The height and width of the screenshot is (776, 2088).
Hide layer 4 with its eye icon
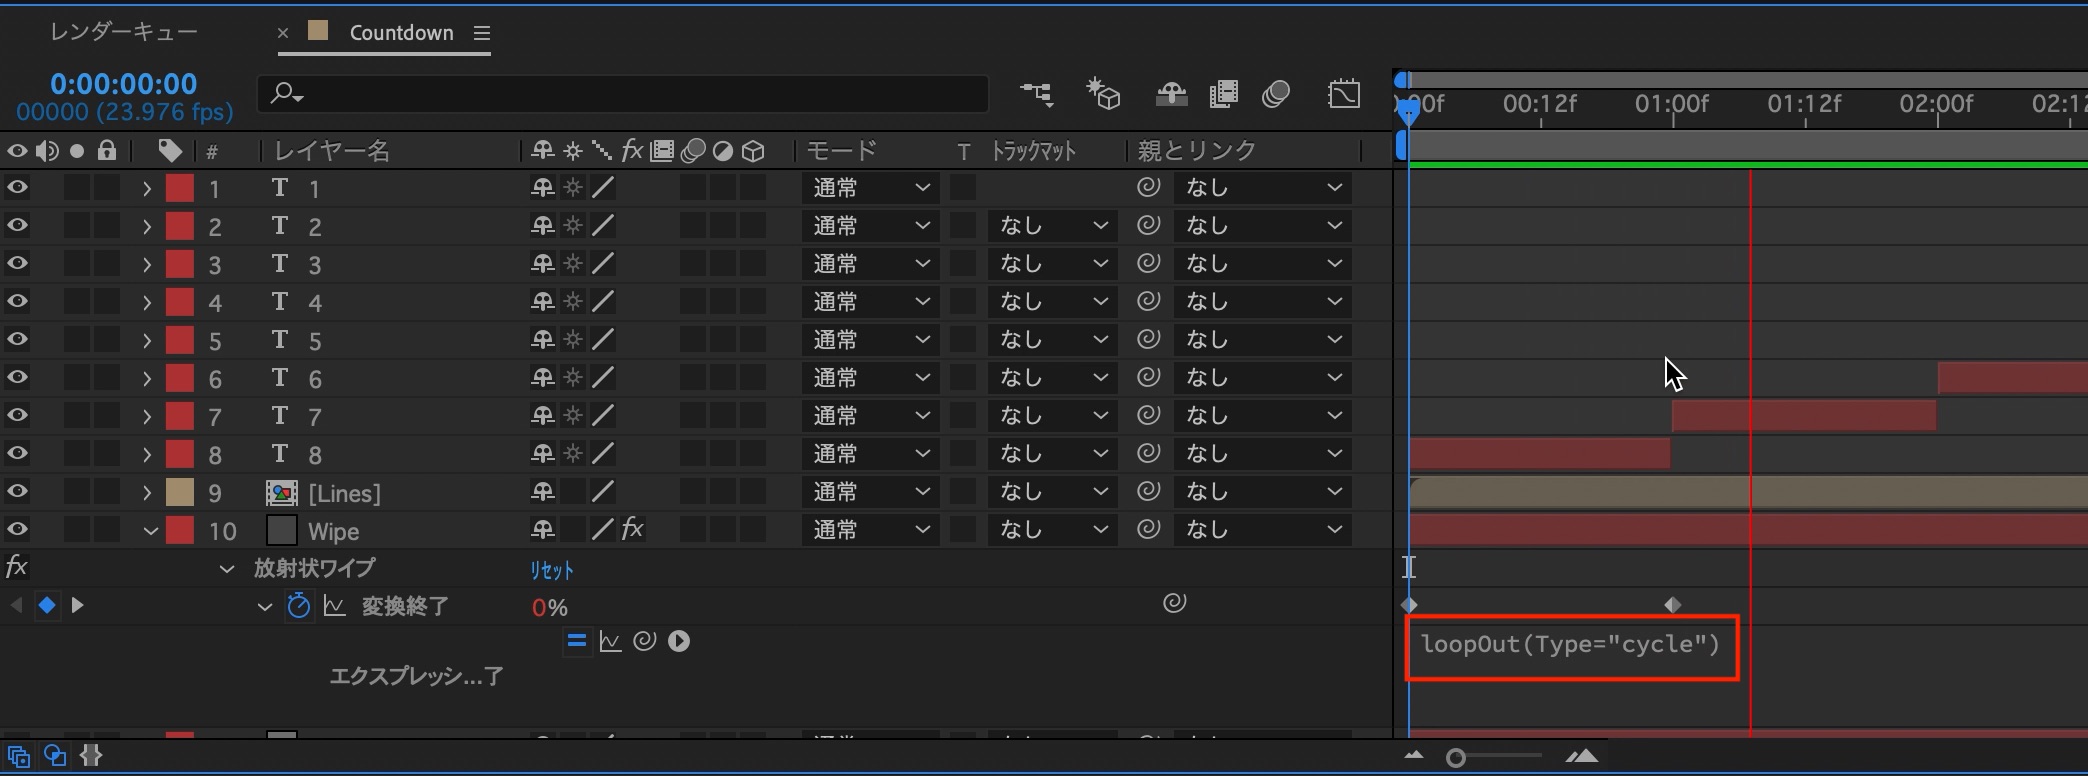pyautogui.click(x=17, y=301)
